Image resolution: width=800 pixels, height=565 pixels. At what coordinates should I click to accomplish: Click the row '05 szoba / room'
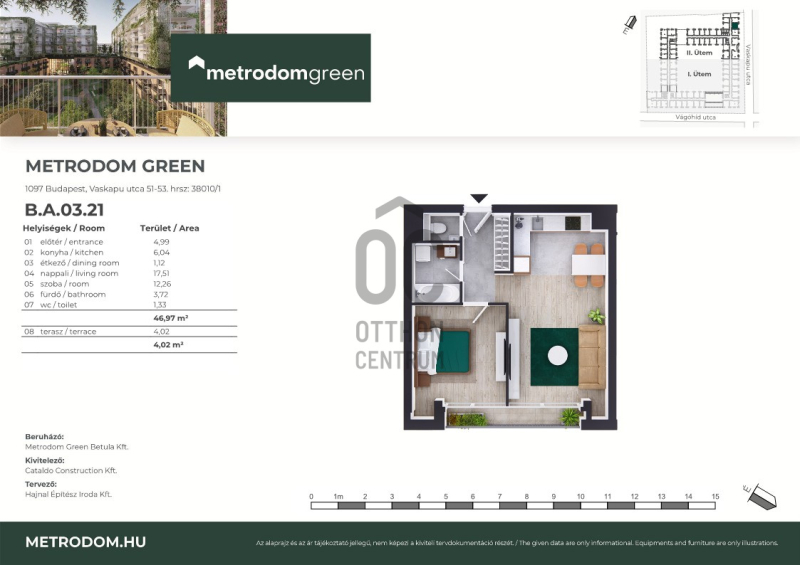pyautogui.click(x=97, y=284)
